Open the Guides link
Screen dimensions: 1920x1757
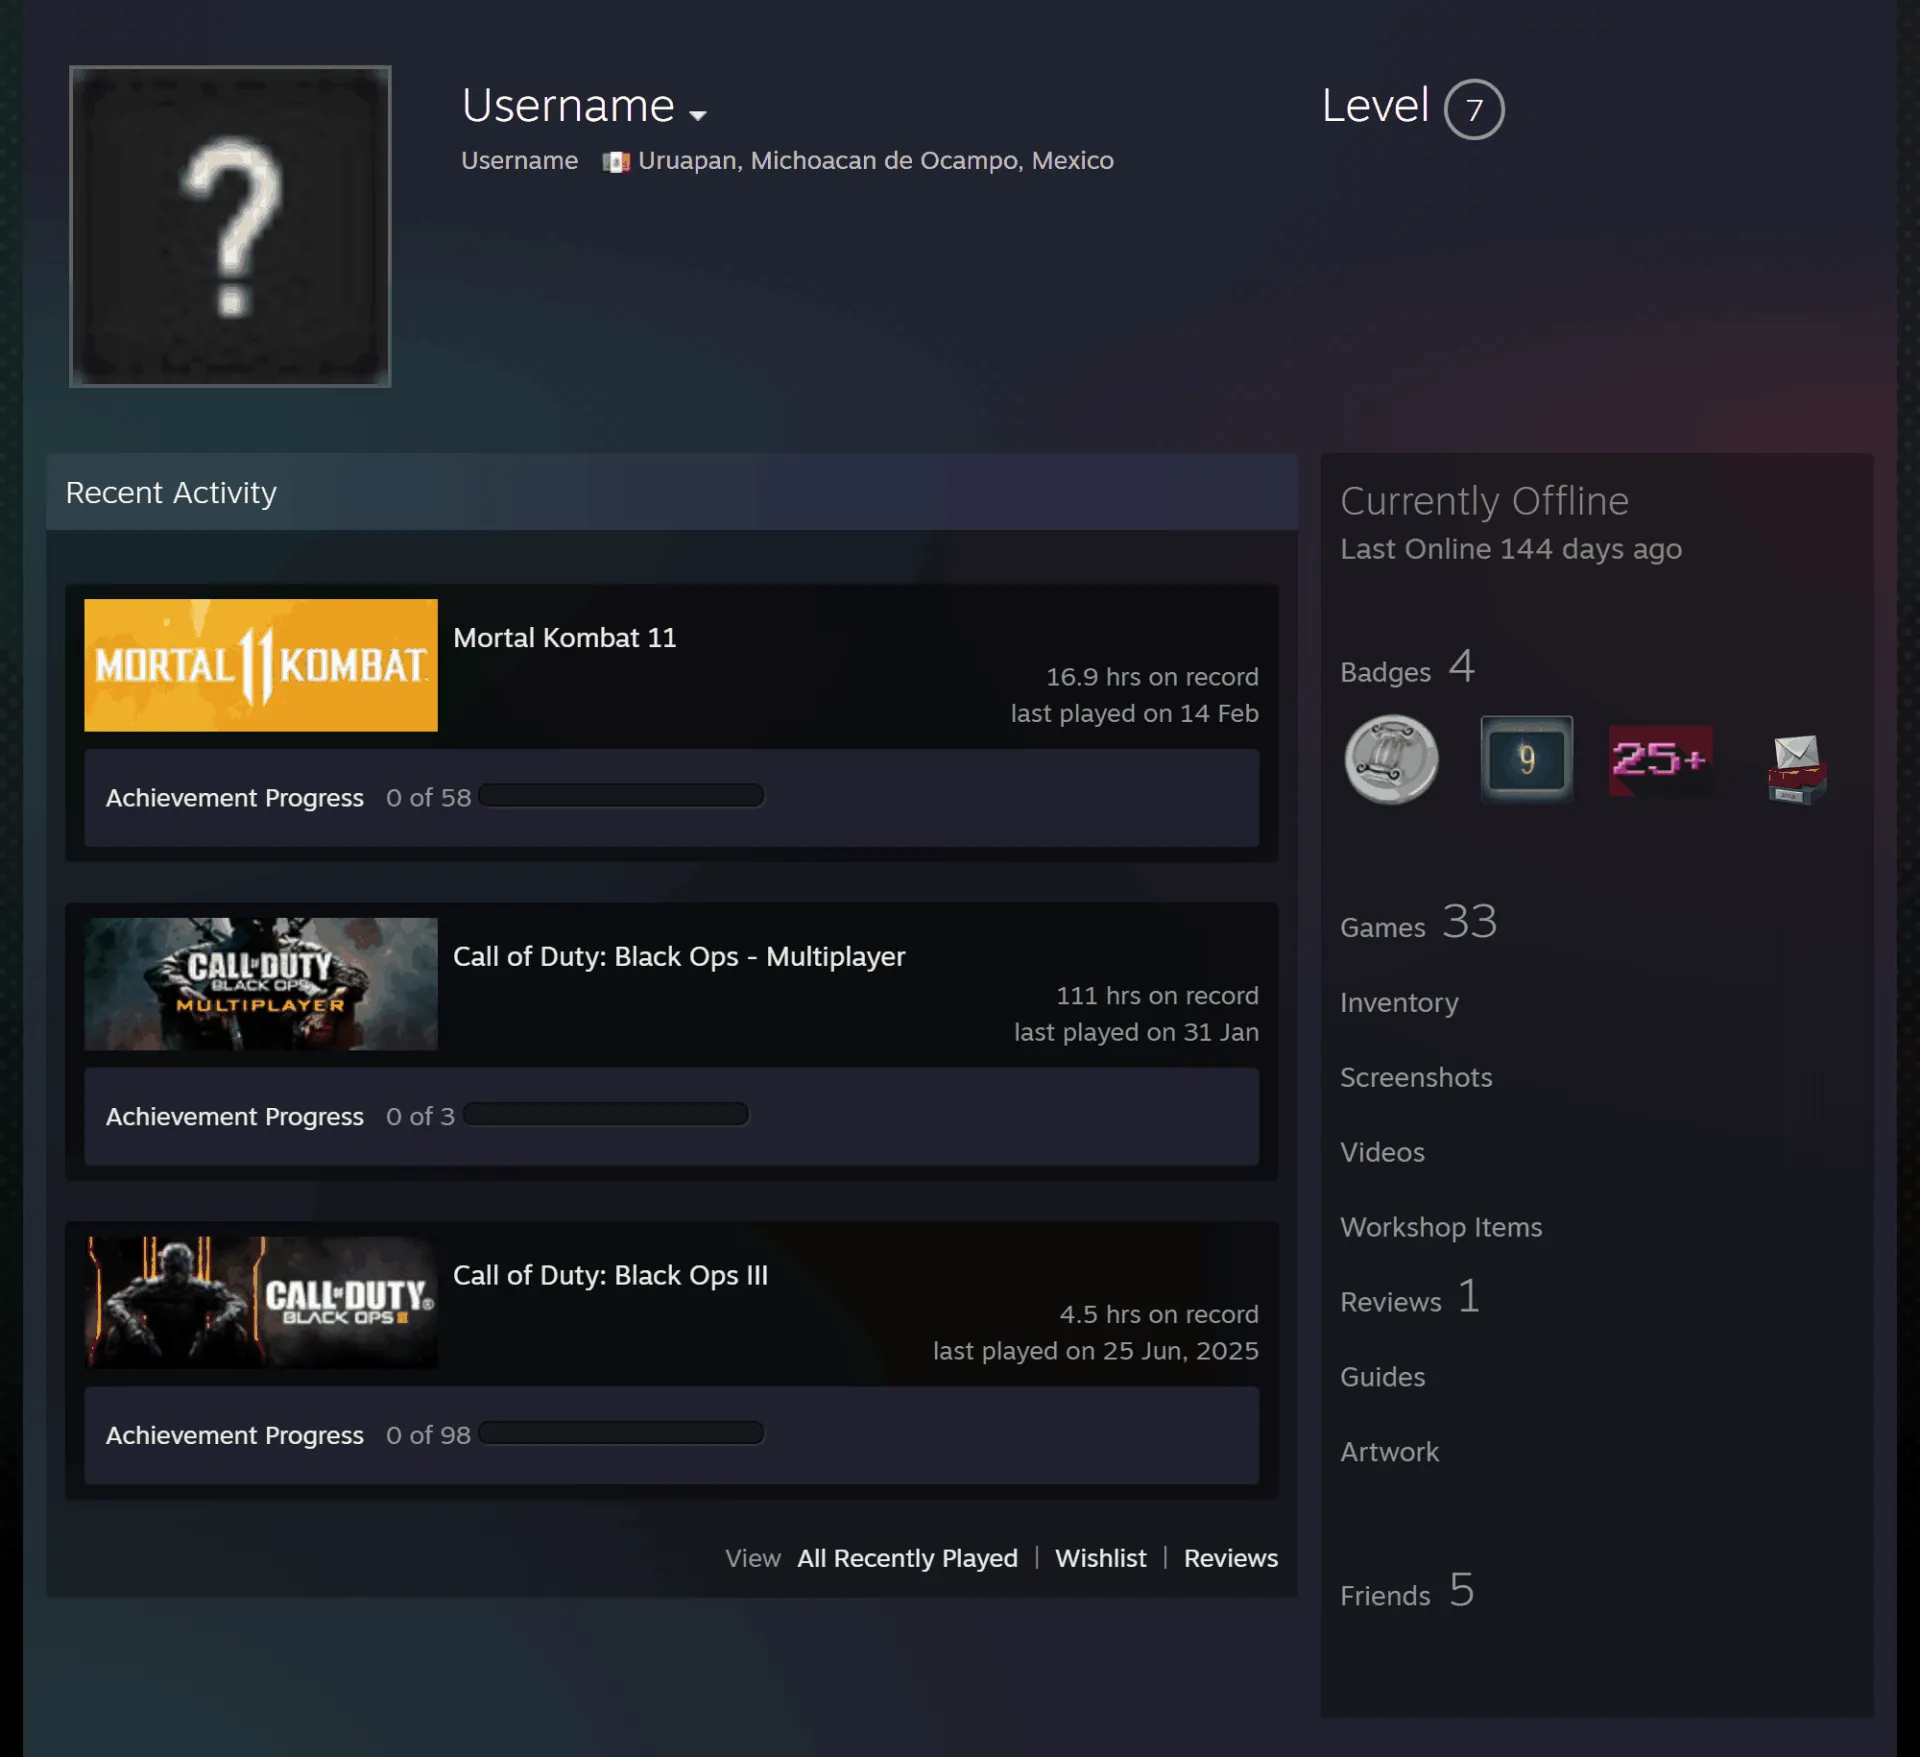[x=1382, y=1378]
